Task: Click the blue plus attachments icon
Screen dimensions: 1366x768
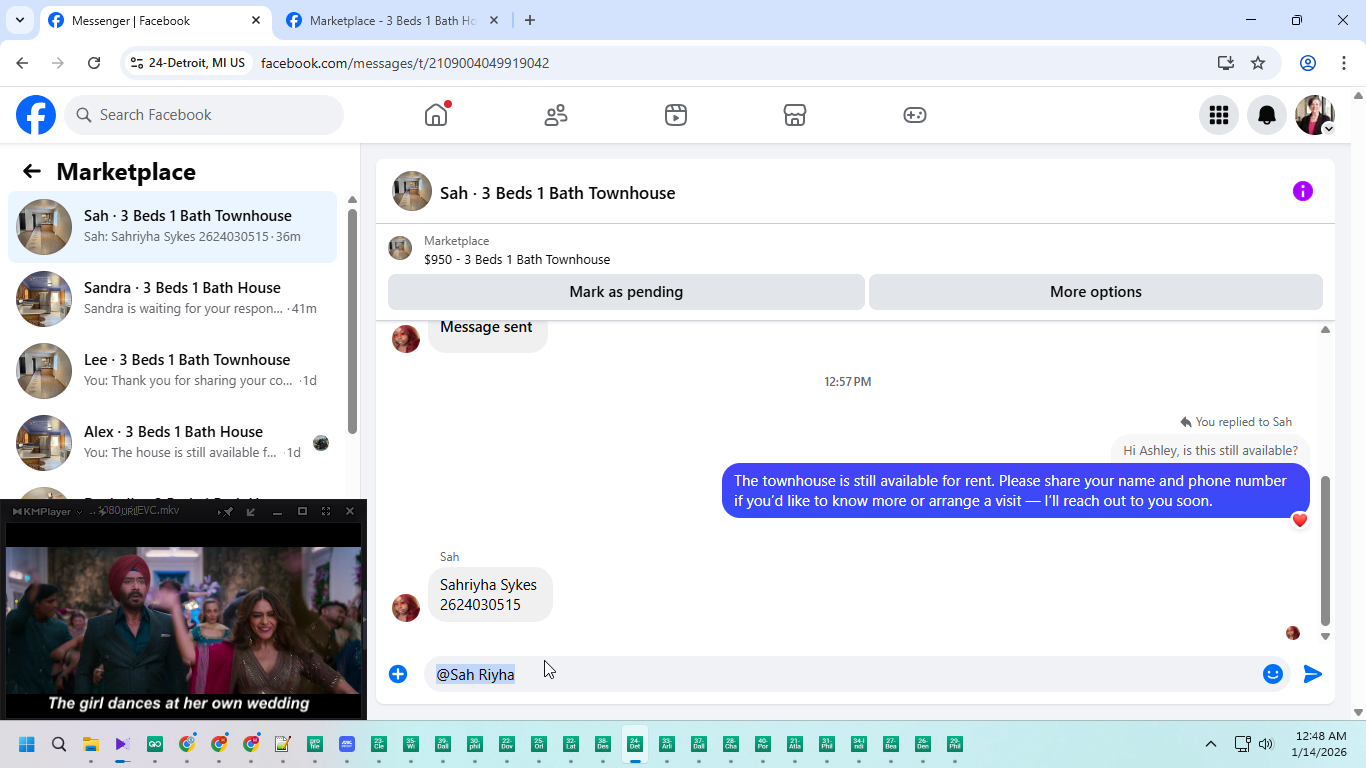Action: [x=398, y=674]
